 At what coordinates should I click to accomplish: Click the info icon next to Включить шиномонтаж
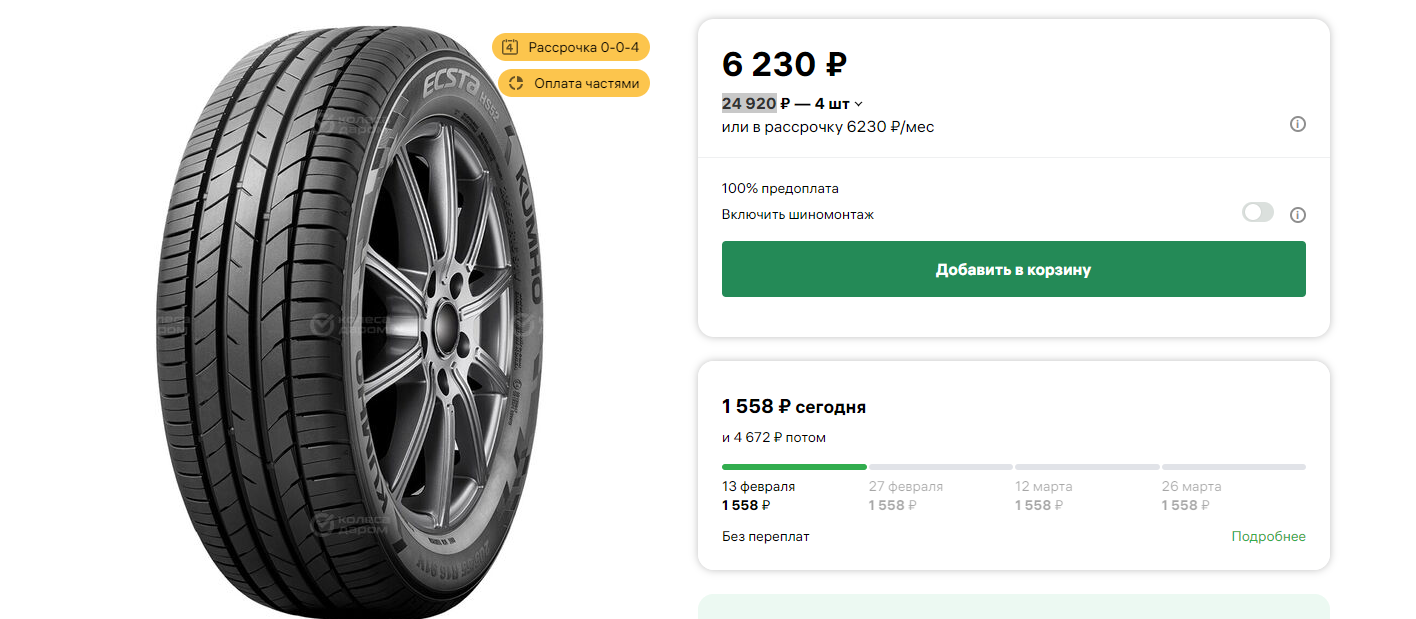click(x=1297, y=213)
